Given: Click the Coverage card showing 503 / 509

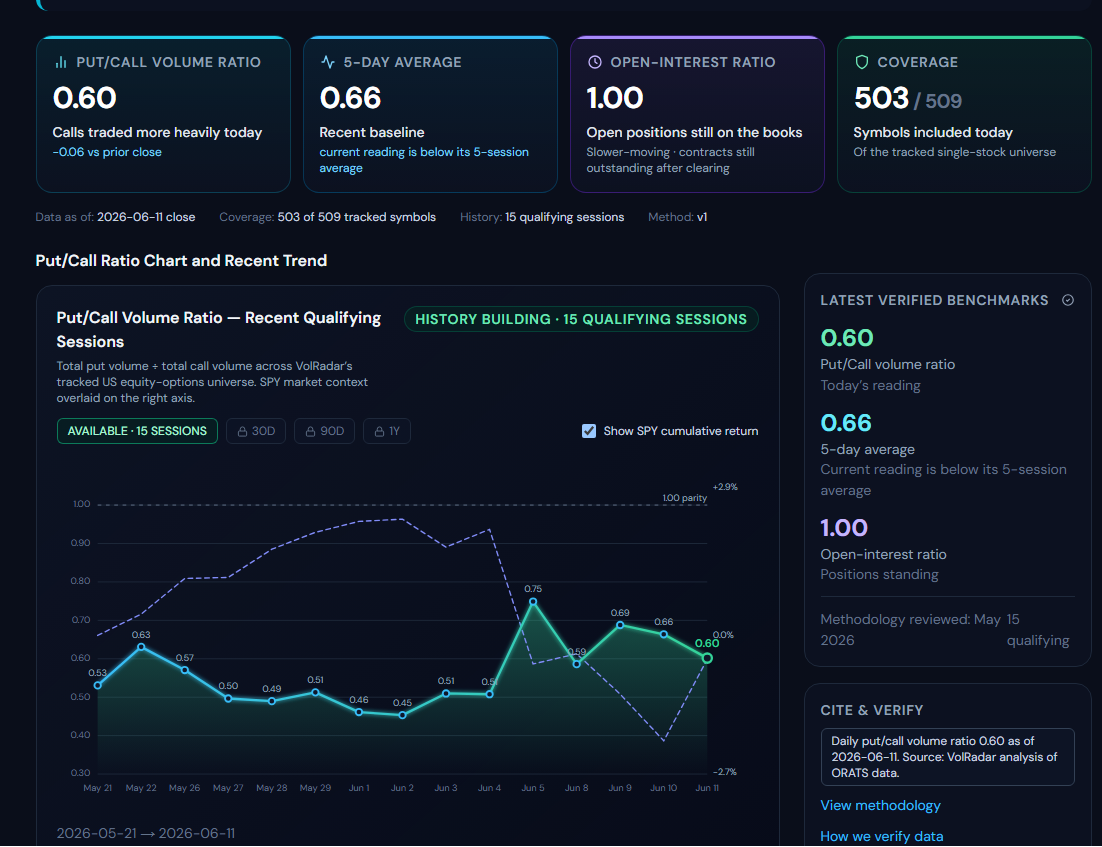Looking at the screenshot, I should pos(964,115).
